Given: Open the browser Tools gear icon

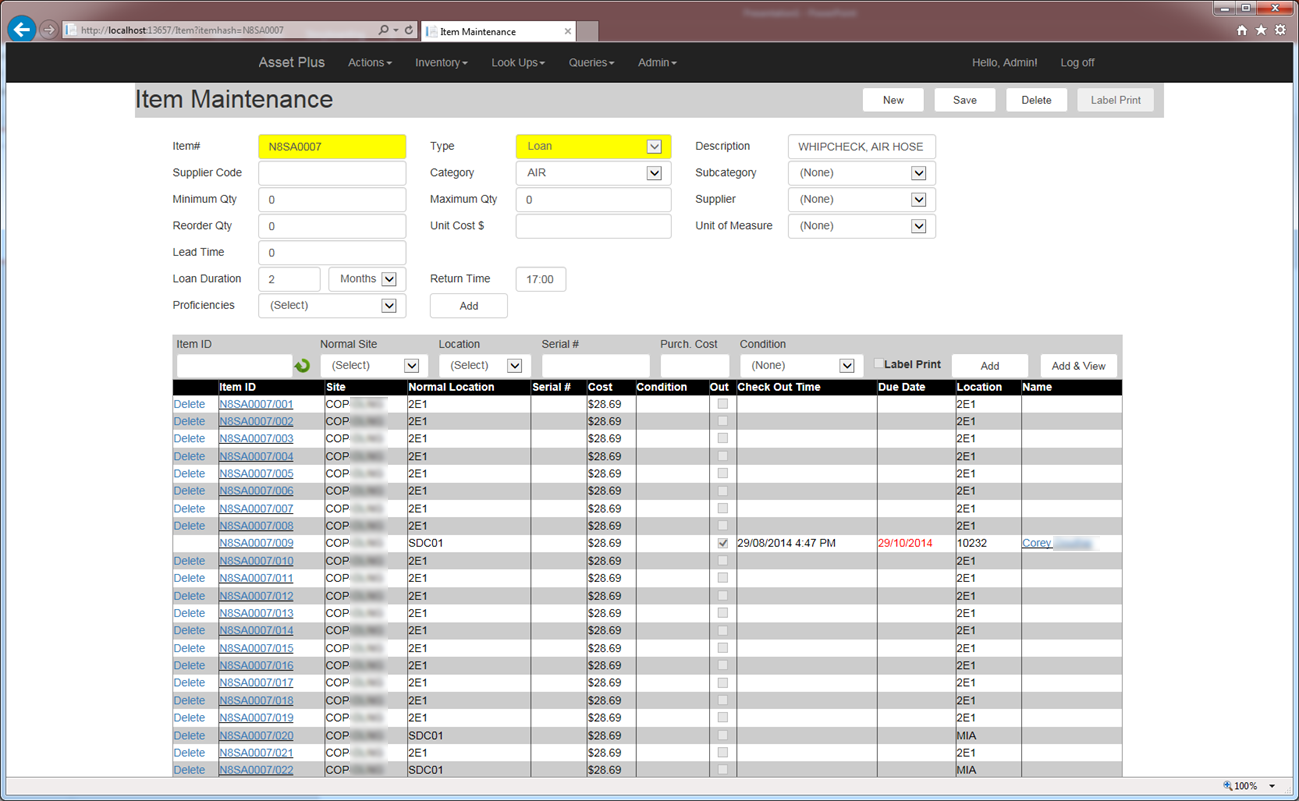Looking at the screenshot, I should (1280, 30).
